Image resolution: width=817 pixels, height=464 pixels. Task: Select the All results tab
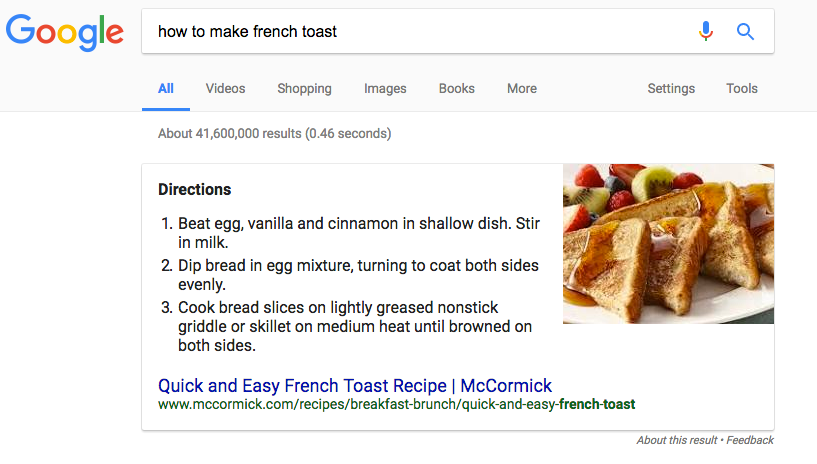click(x=166, y=88)
